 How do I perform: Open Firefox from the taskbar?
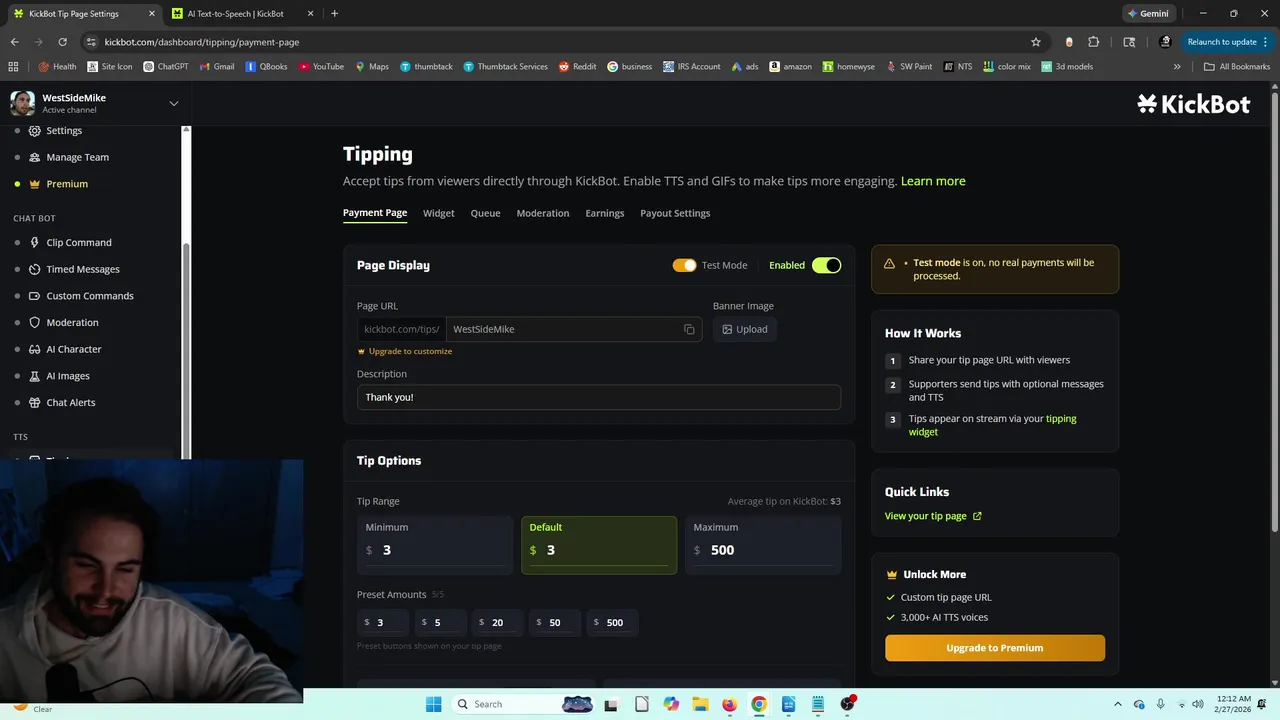pyautogui.click(x=729, y=704)
